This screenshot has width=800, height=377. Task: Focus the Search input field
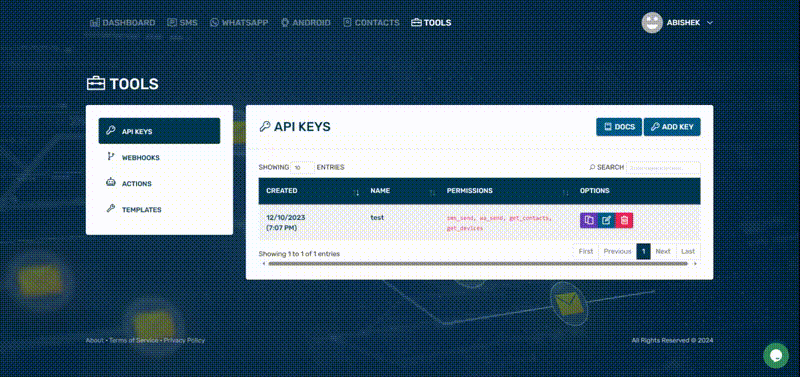pos(663,167)
